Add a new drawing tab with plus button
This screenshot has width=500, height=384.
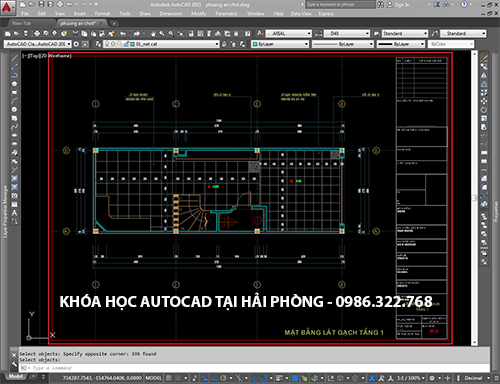coord(114,23)
